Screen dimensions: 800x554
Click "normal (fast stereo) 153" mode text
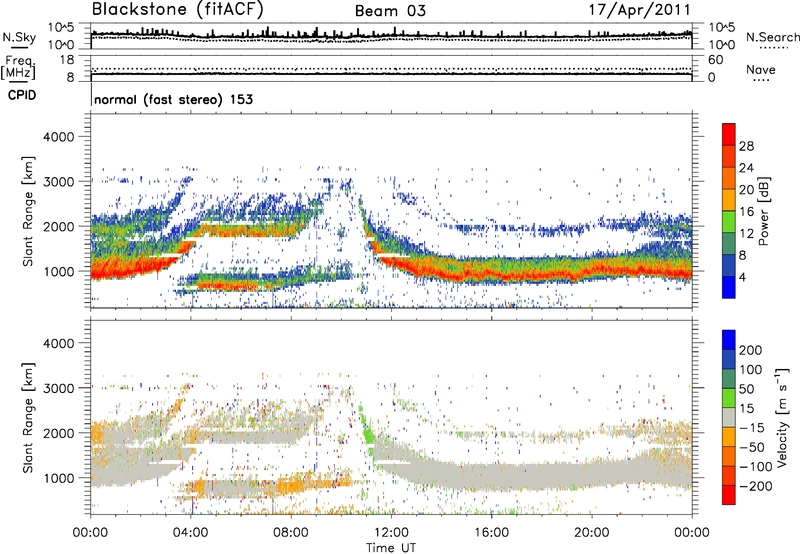click(x=173, y=100)
